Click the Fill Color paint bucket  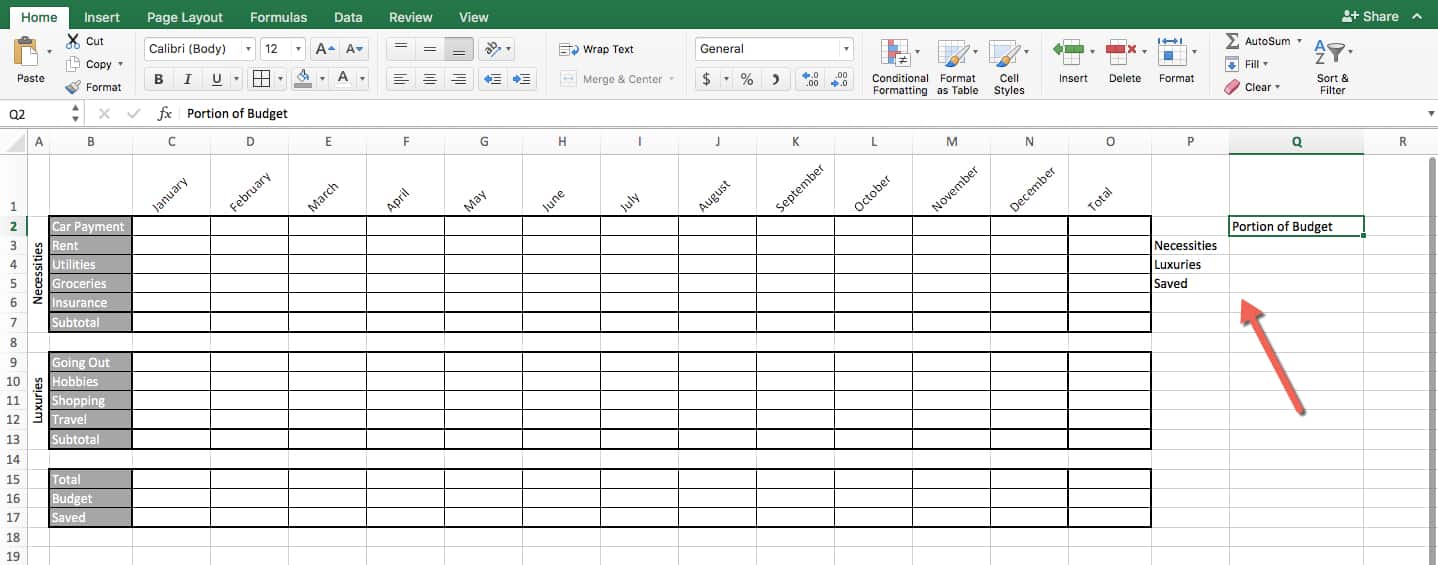[x=304, y=79]
